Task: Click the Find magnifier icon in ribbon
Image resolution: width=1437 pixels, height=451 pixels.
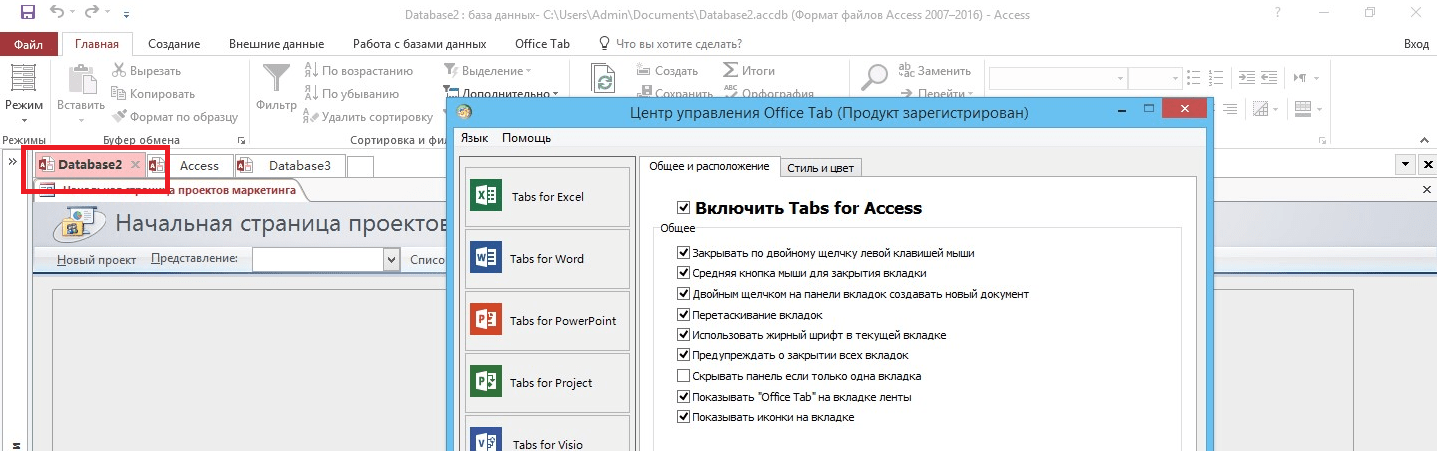Action: (875, 78)
